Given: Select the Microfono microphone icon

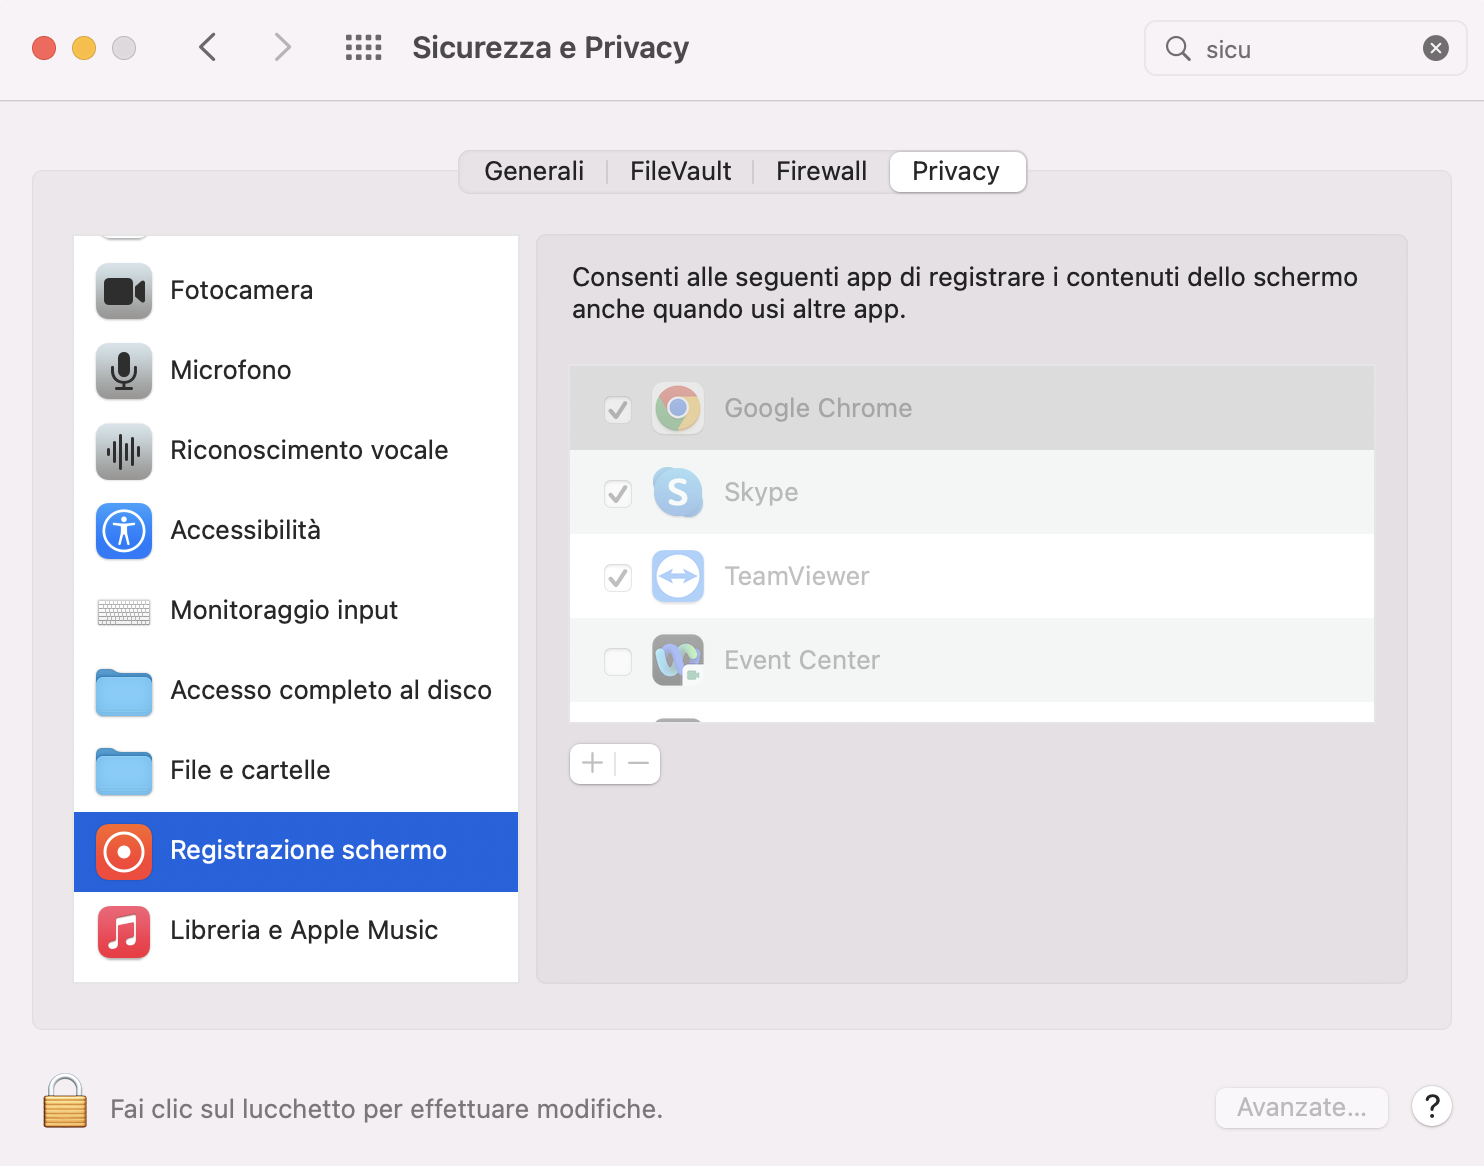Looking at the screenshot, I should 124,371.
